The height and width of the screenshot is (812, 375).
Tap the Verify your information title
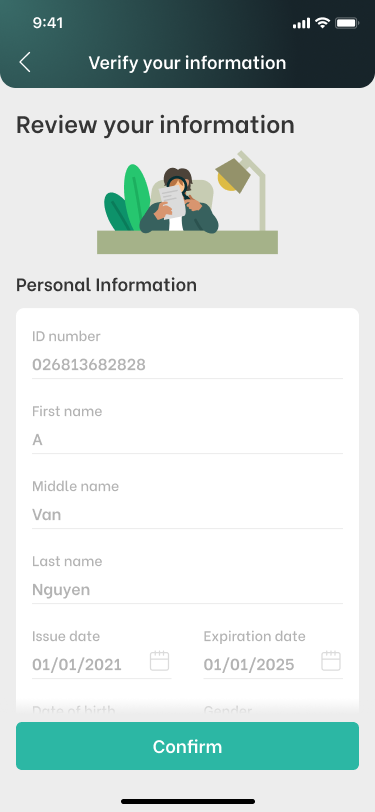pos(188,63)
